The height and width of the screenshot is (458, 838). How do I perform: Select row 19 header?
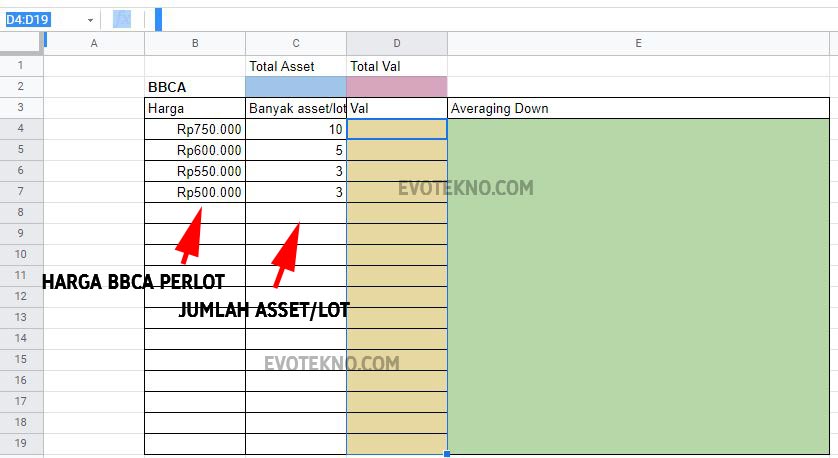point(21,444)
